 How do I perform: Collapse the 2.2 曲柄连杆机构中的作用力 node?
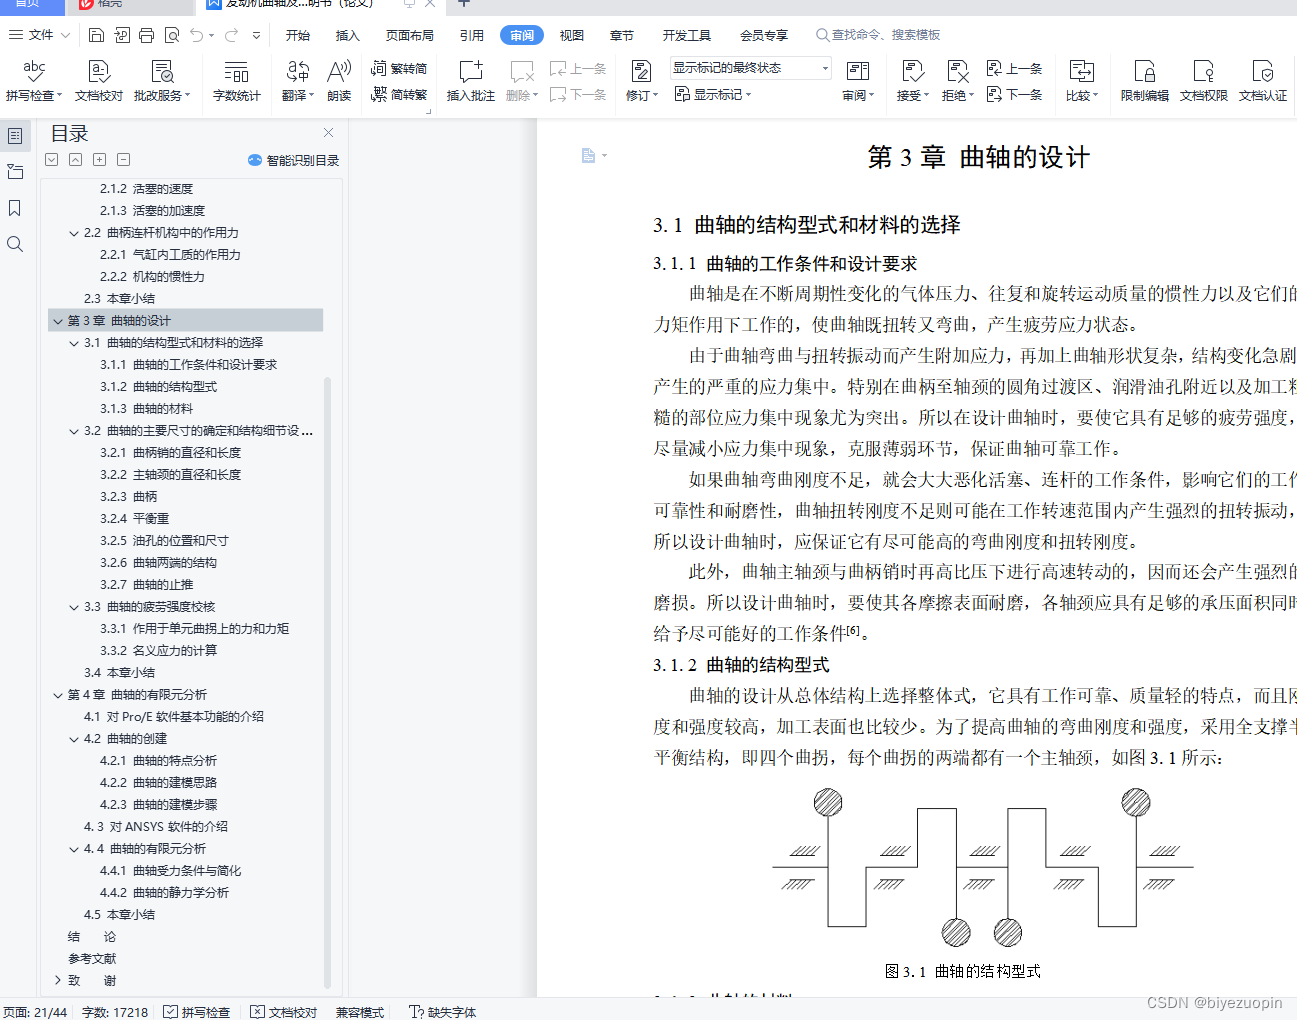(x=73, y=233)
